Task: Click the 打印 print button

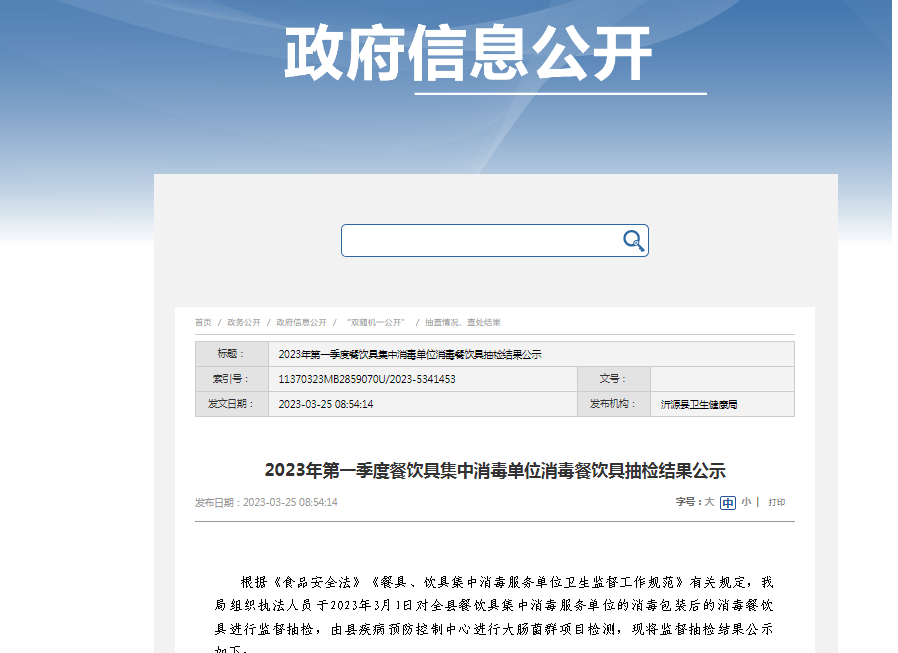Action: [777, 502]
